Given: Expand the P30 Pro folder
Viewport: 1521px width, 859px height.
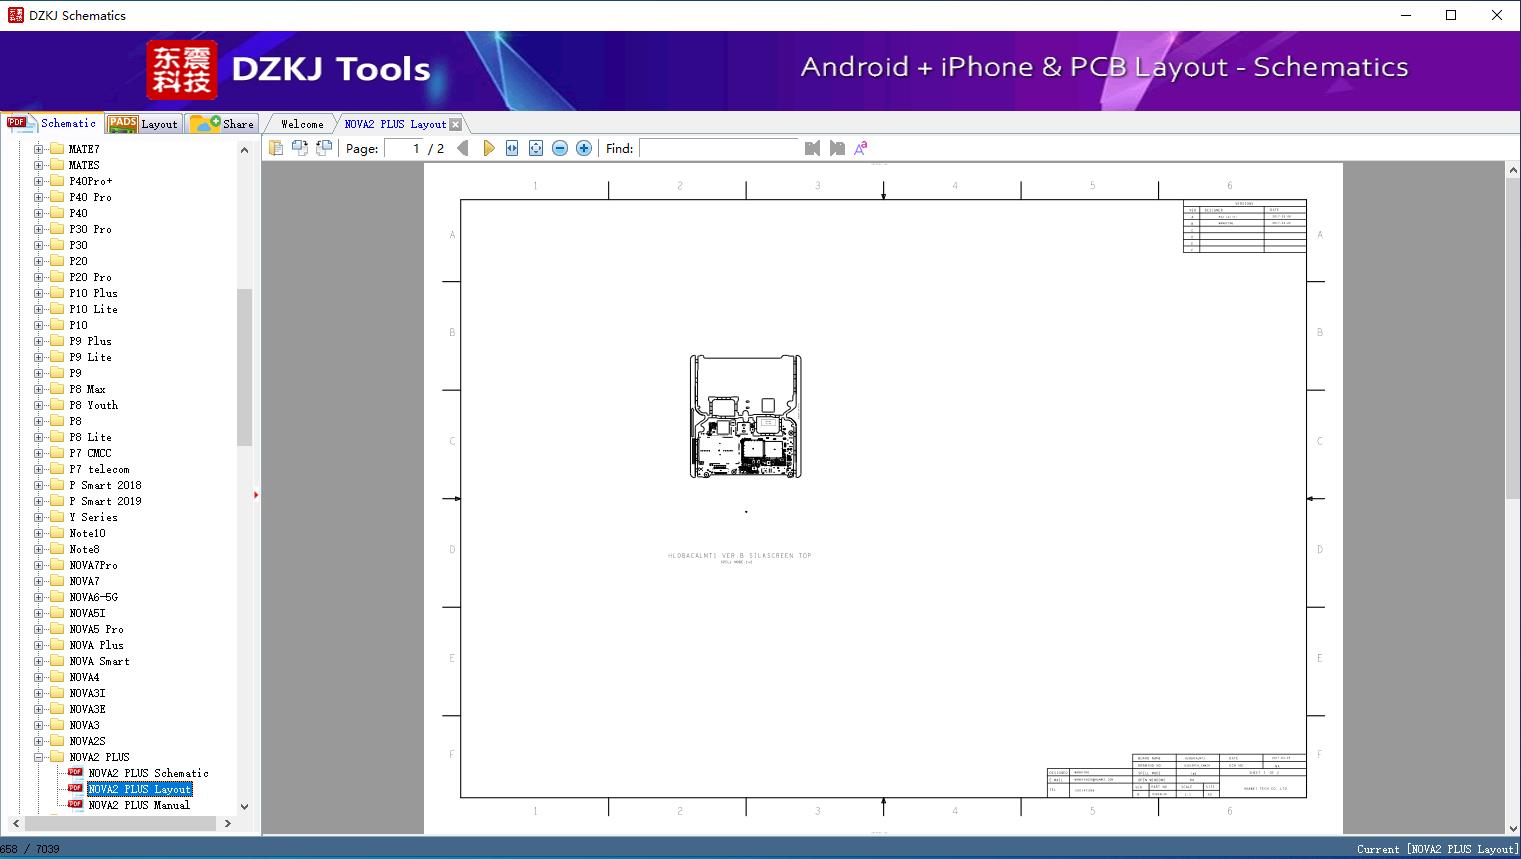Looking at the screenshot, I should (x=38, y=229).
